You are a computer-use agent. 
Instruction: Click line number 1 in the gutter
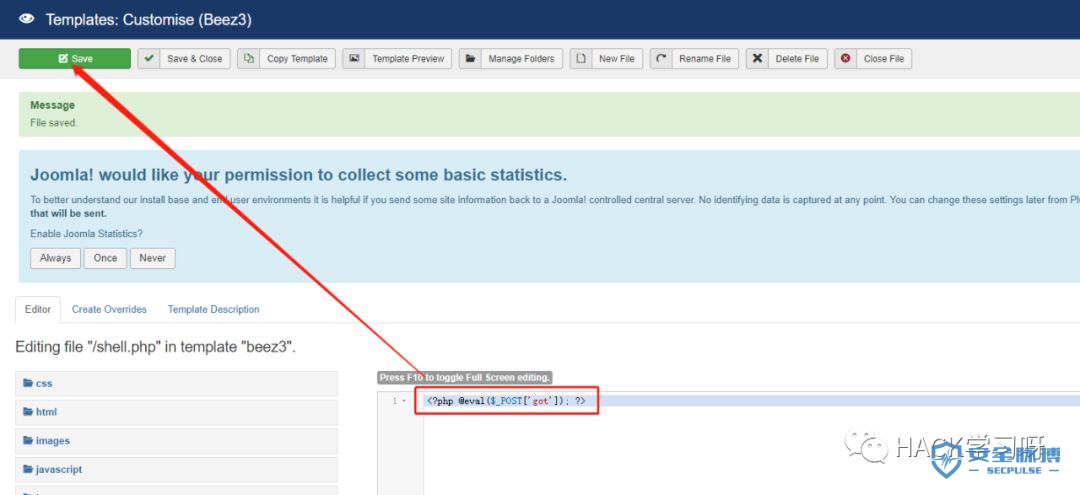pos(394,401)
